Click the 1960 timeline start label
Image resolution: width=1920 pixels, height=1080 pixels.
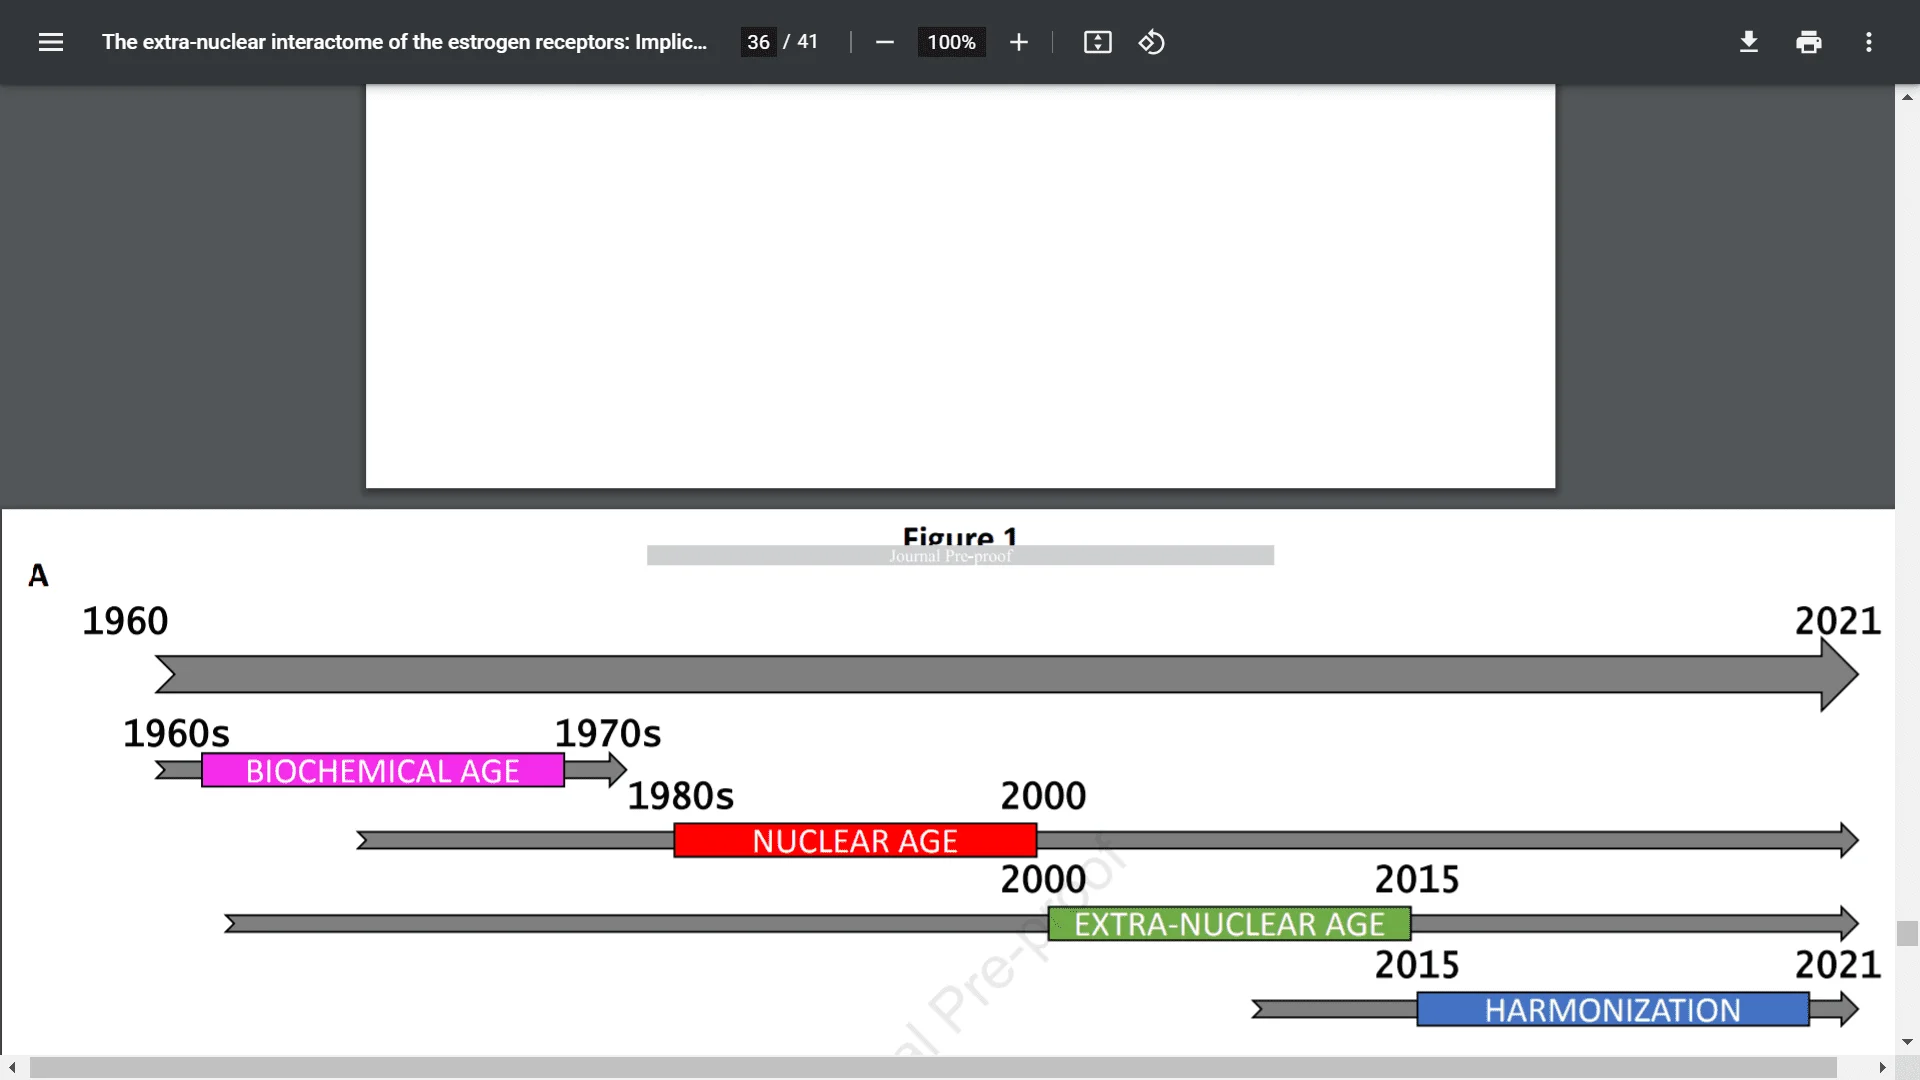pyautogui.click(x=125, y=621)
